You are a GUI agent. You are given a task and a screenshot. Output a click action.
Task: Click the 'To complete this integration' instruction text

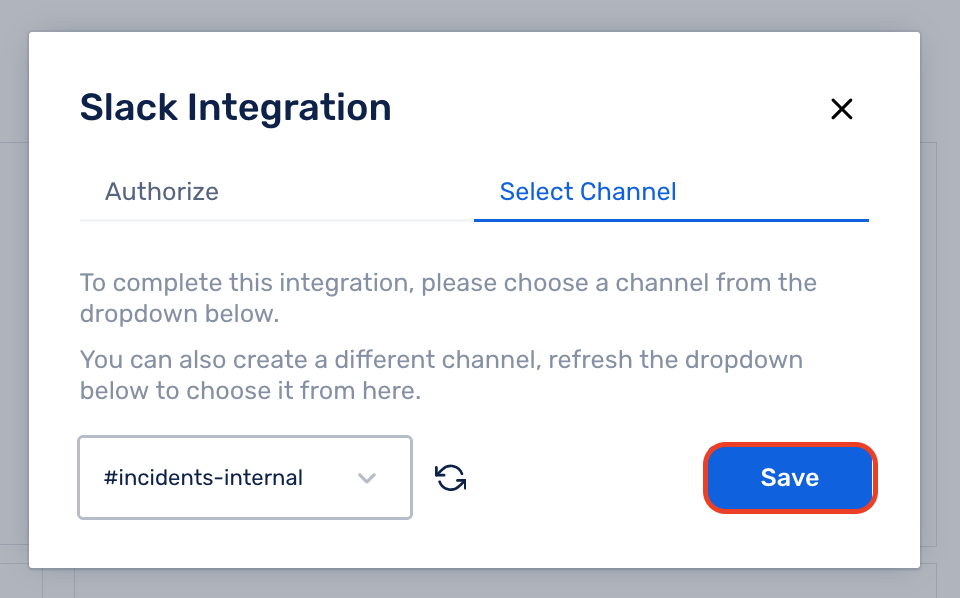click(448, 298)
